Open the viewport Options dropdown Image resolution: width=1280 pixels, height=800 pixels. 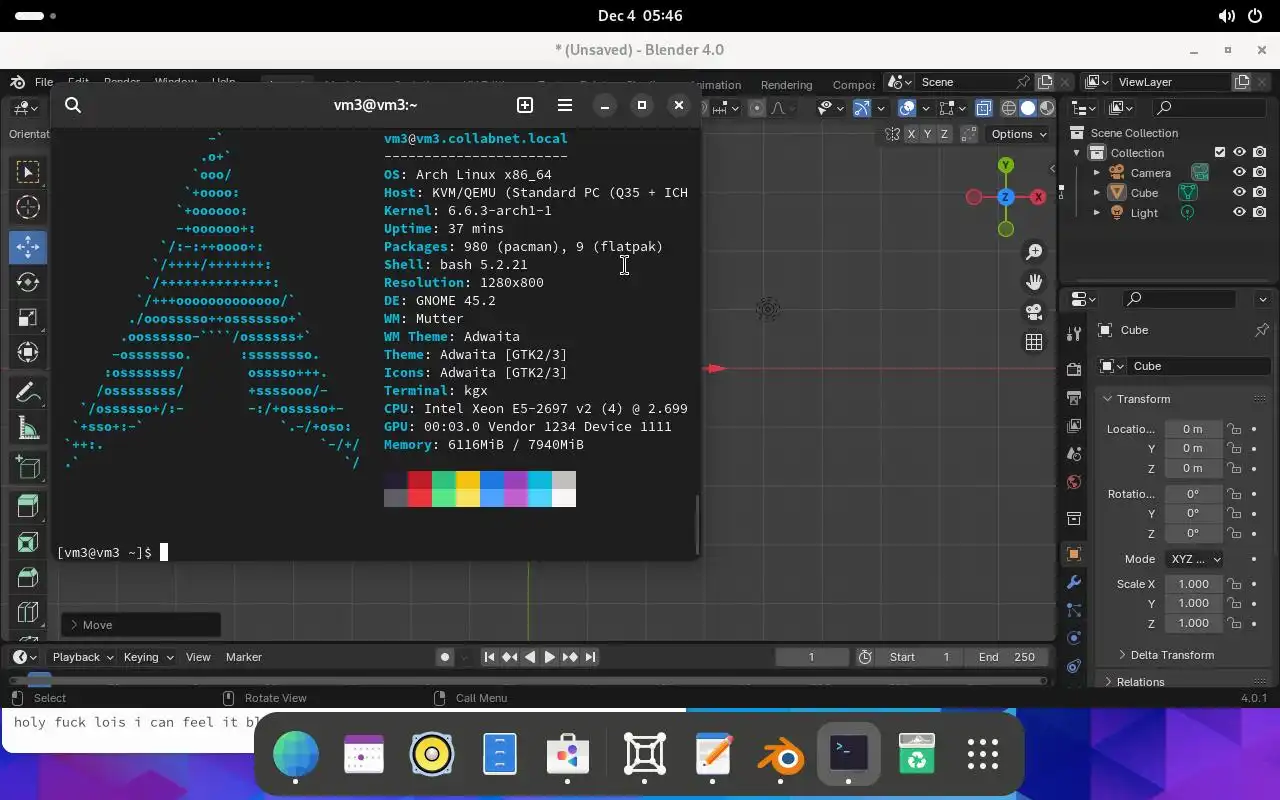pyautogui.click(x=1019, y=134)
